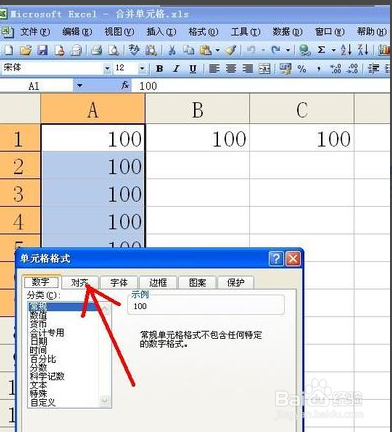This screenshot has height=432, width=392.
Task: Open the Name Box dropdown arrow
Action: pyautogui.click(x=79, y=86)
